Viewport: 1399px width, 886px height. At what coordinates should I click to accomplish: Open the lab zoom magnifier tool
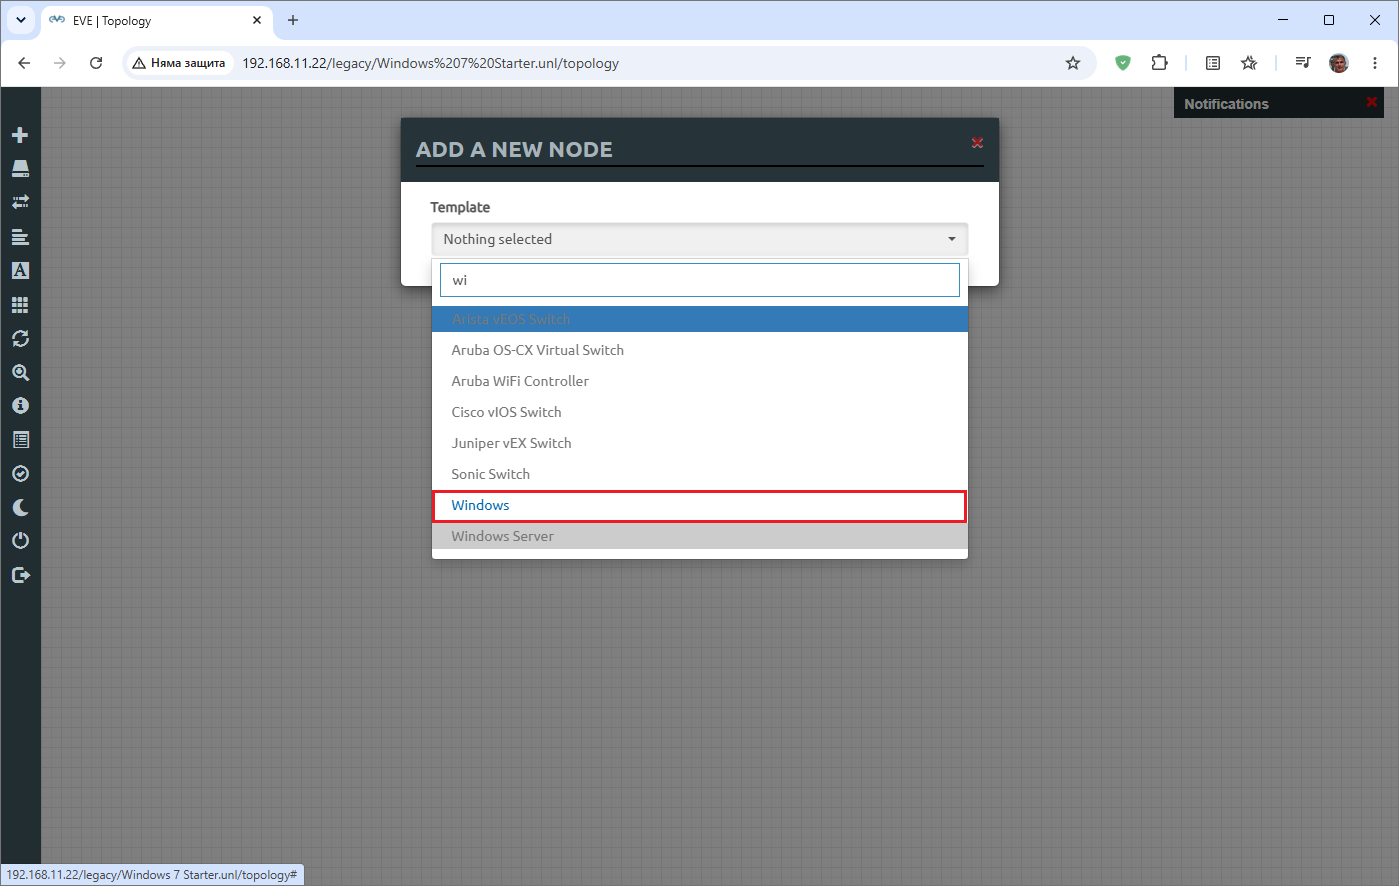pos(20,372)
